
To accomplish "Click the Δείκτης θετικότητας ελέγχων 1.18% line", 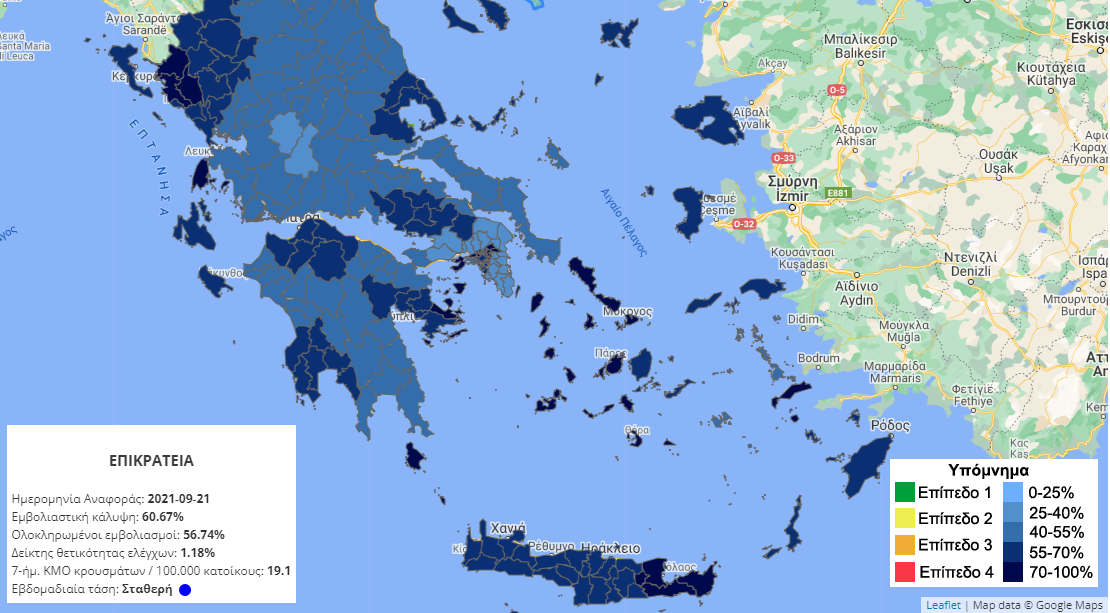I will (113, 553).
